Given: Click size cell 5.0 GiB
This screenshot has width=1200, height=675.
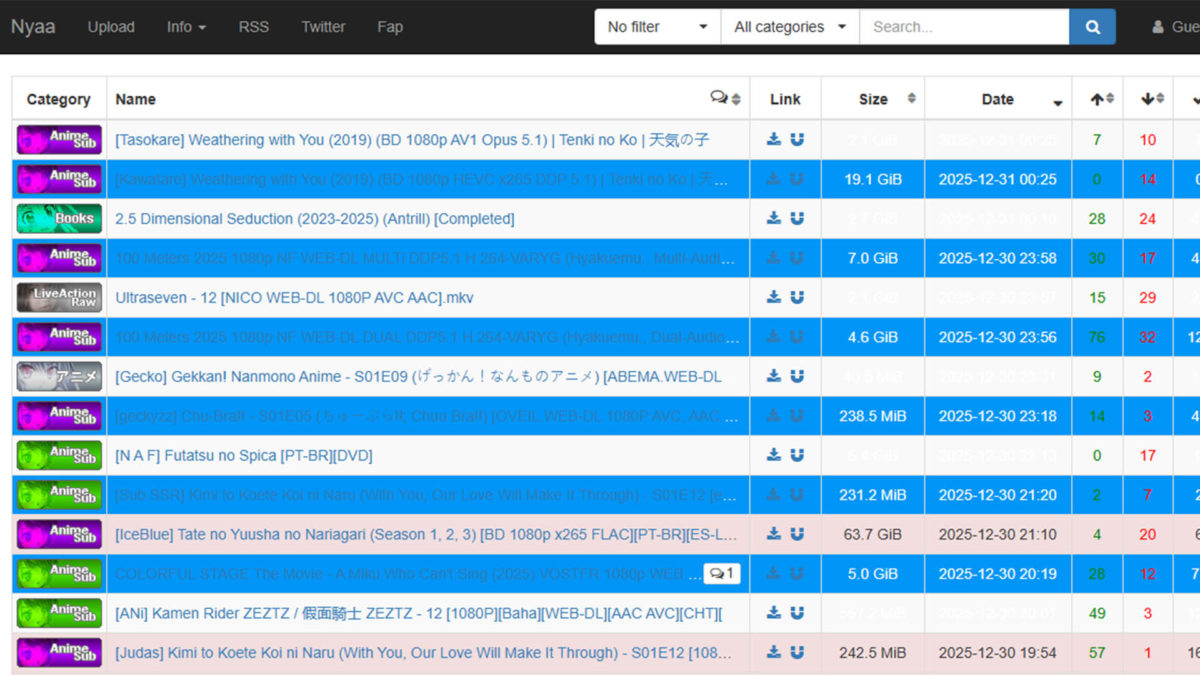Looking at the screenshot, I should (873, 574).
